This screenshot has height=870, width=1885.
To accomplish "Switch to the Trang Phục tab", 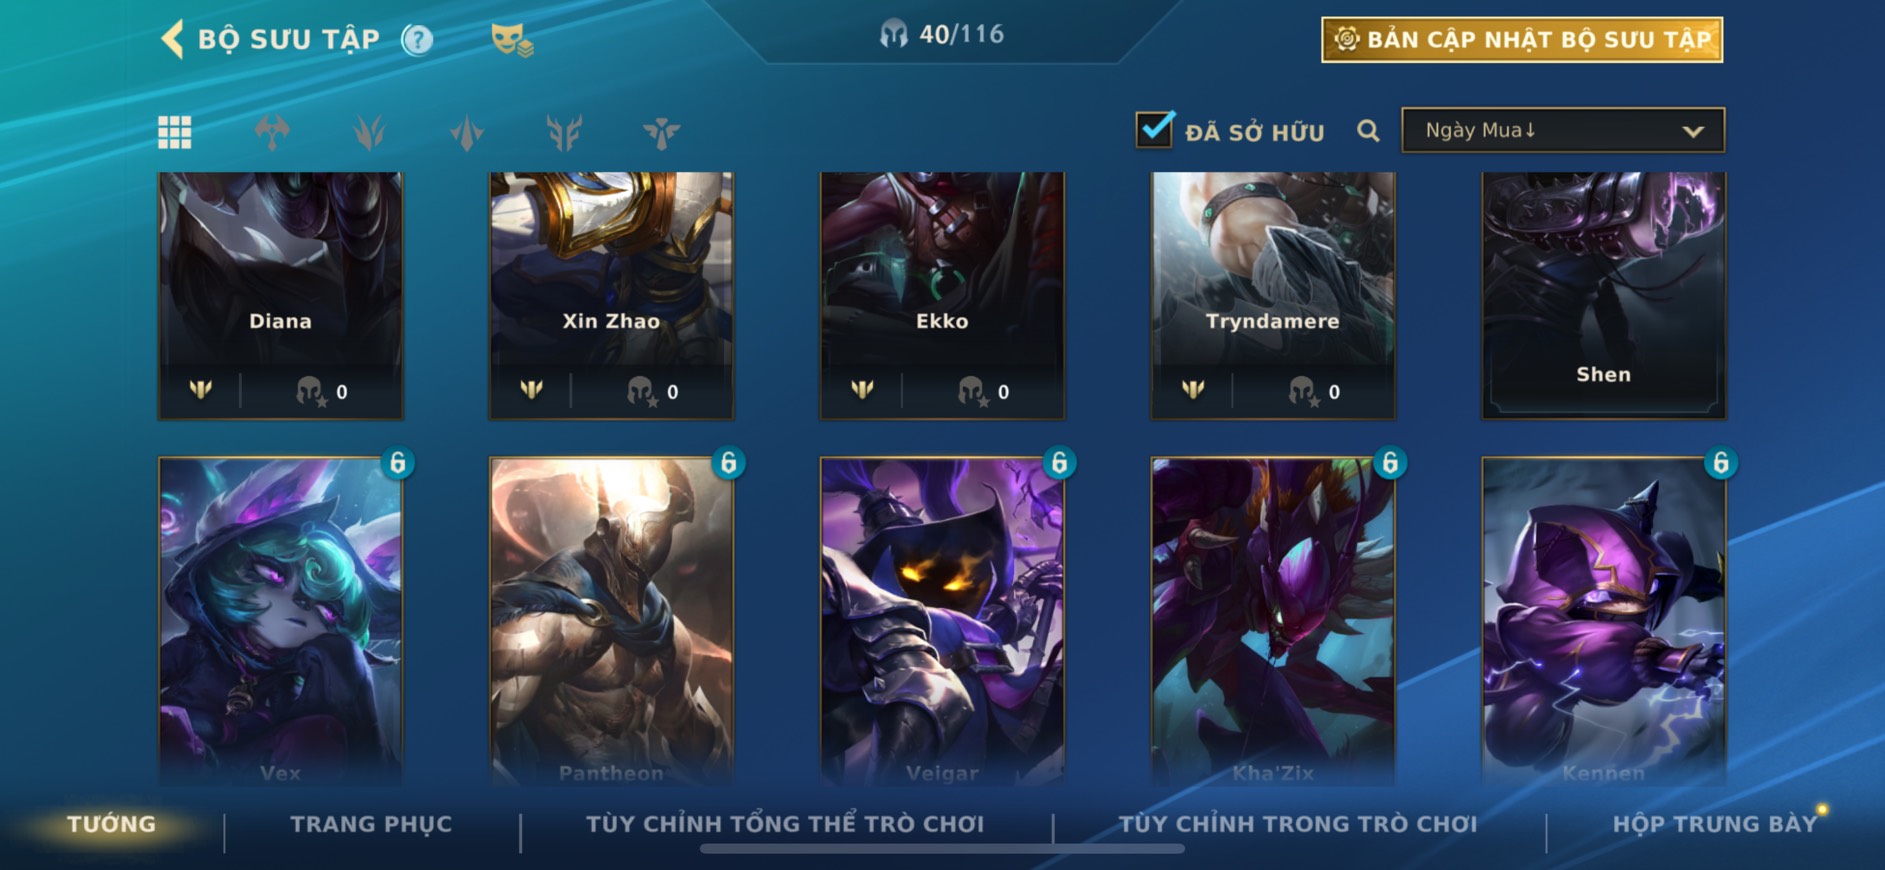I will click(x=371, y=824).
